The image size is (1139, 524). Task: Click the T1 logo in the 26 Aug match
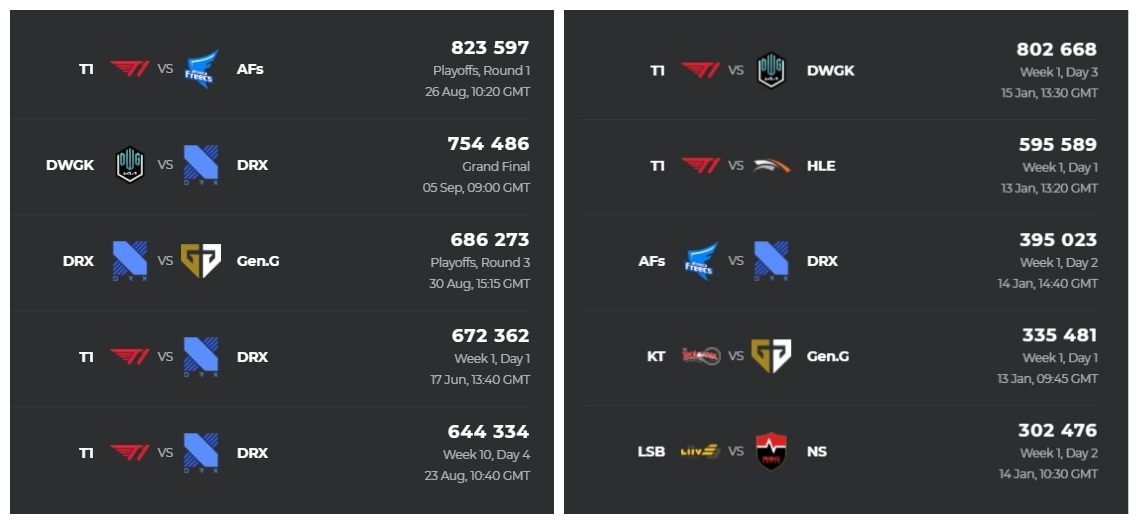click(x=130, y=69)
